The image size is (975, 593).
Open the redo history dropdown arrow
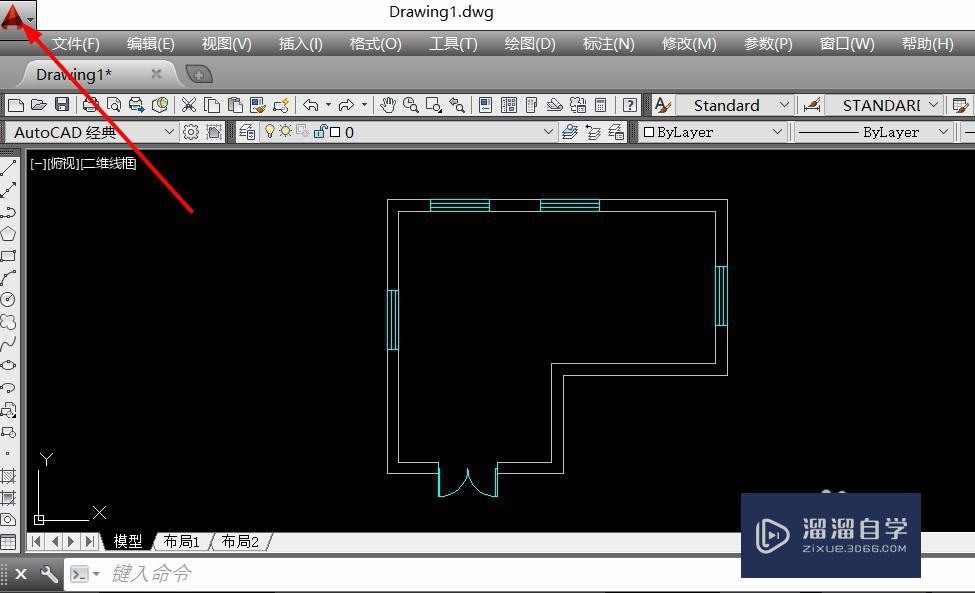(364, 105)
